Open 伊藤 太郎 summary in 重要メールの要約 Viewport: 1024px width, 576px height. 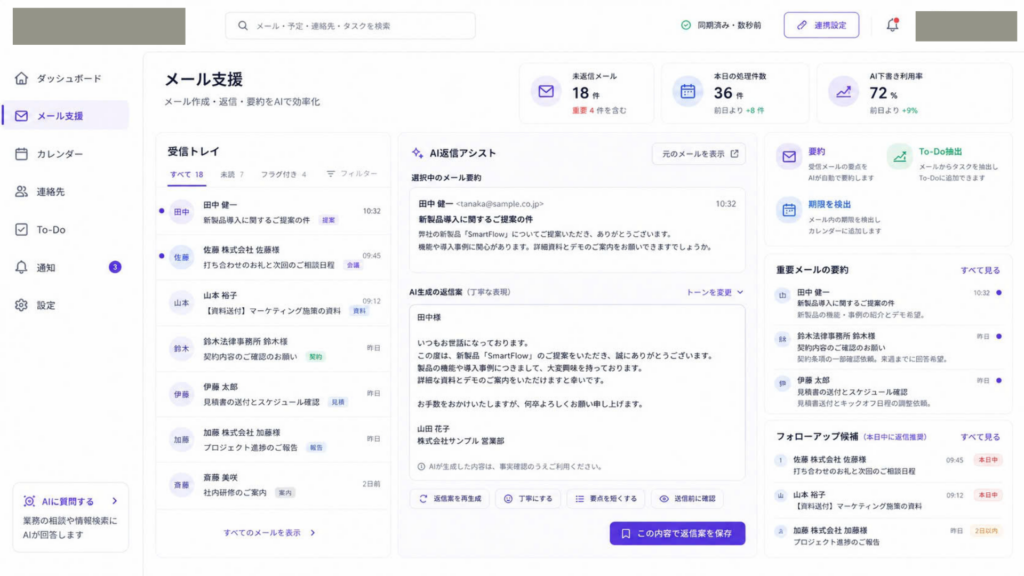(888, 391)
